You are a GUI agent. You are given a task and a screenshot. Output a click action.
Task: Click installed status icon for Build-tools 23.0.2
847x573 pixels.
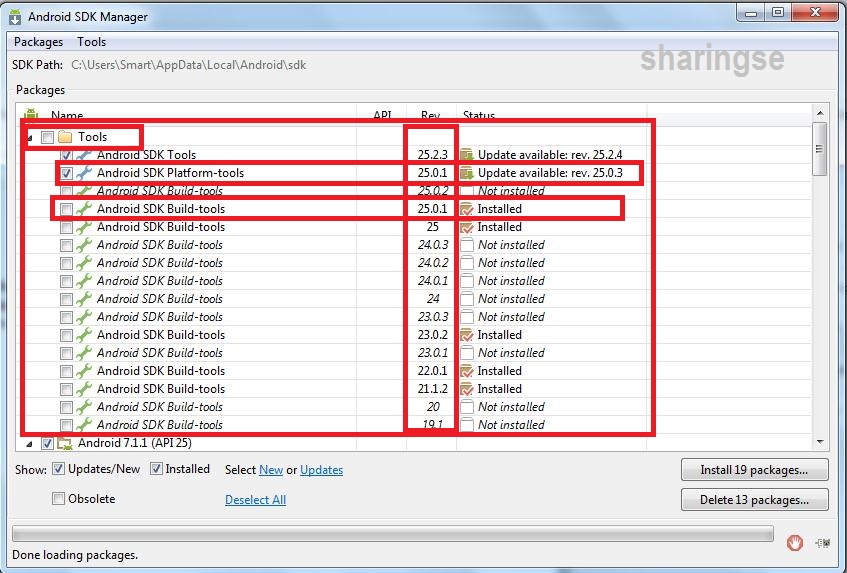pyautogui.click(x=467, y=335)
